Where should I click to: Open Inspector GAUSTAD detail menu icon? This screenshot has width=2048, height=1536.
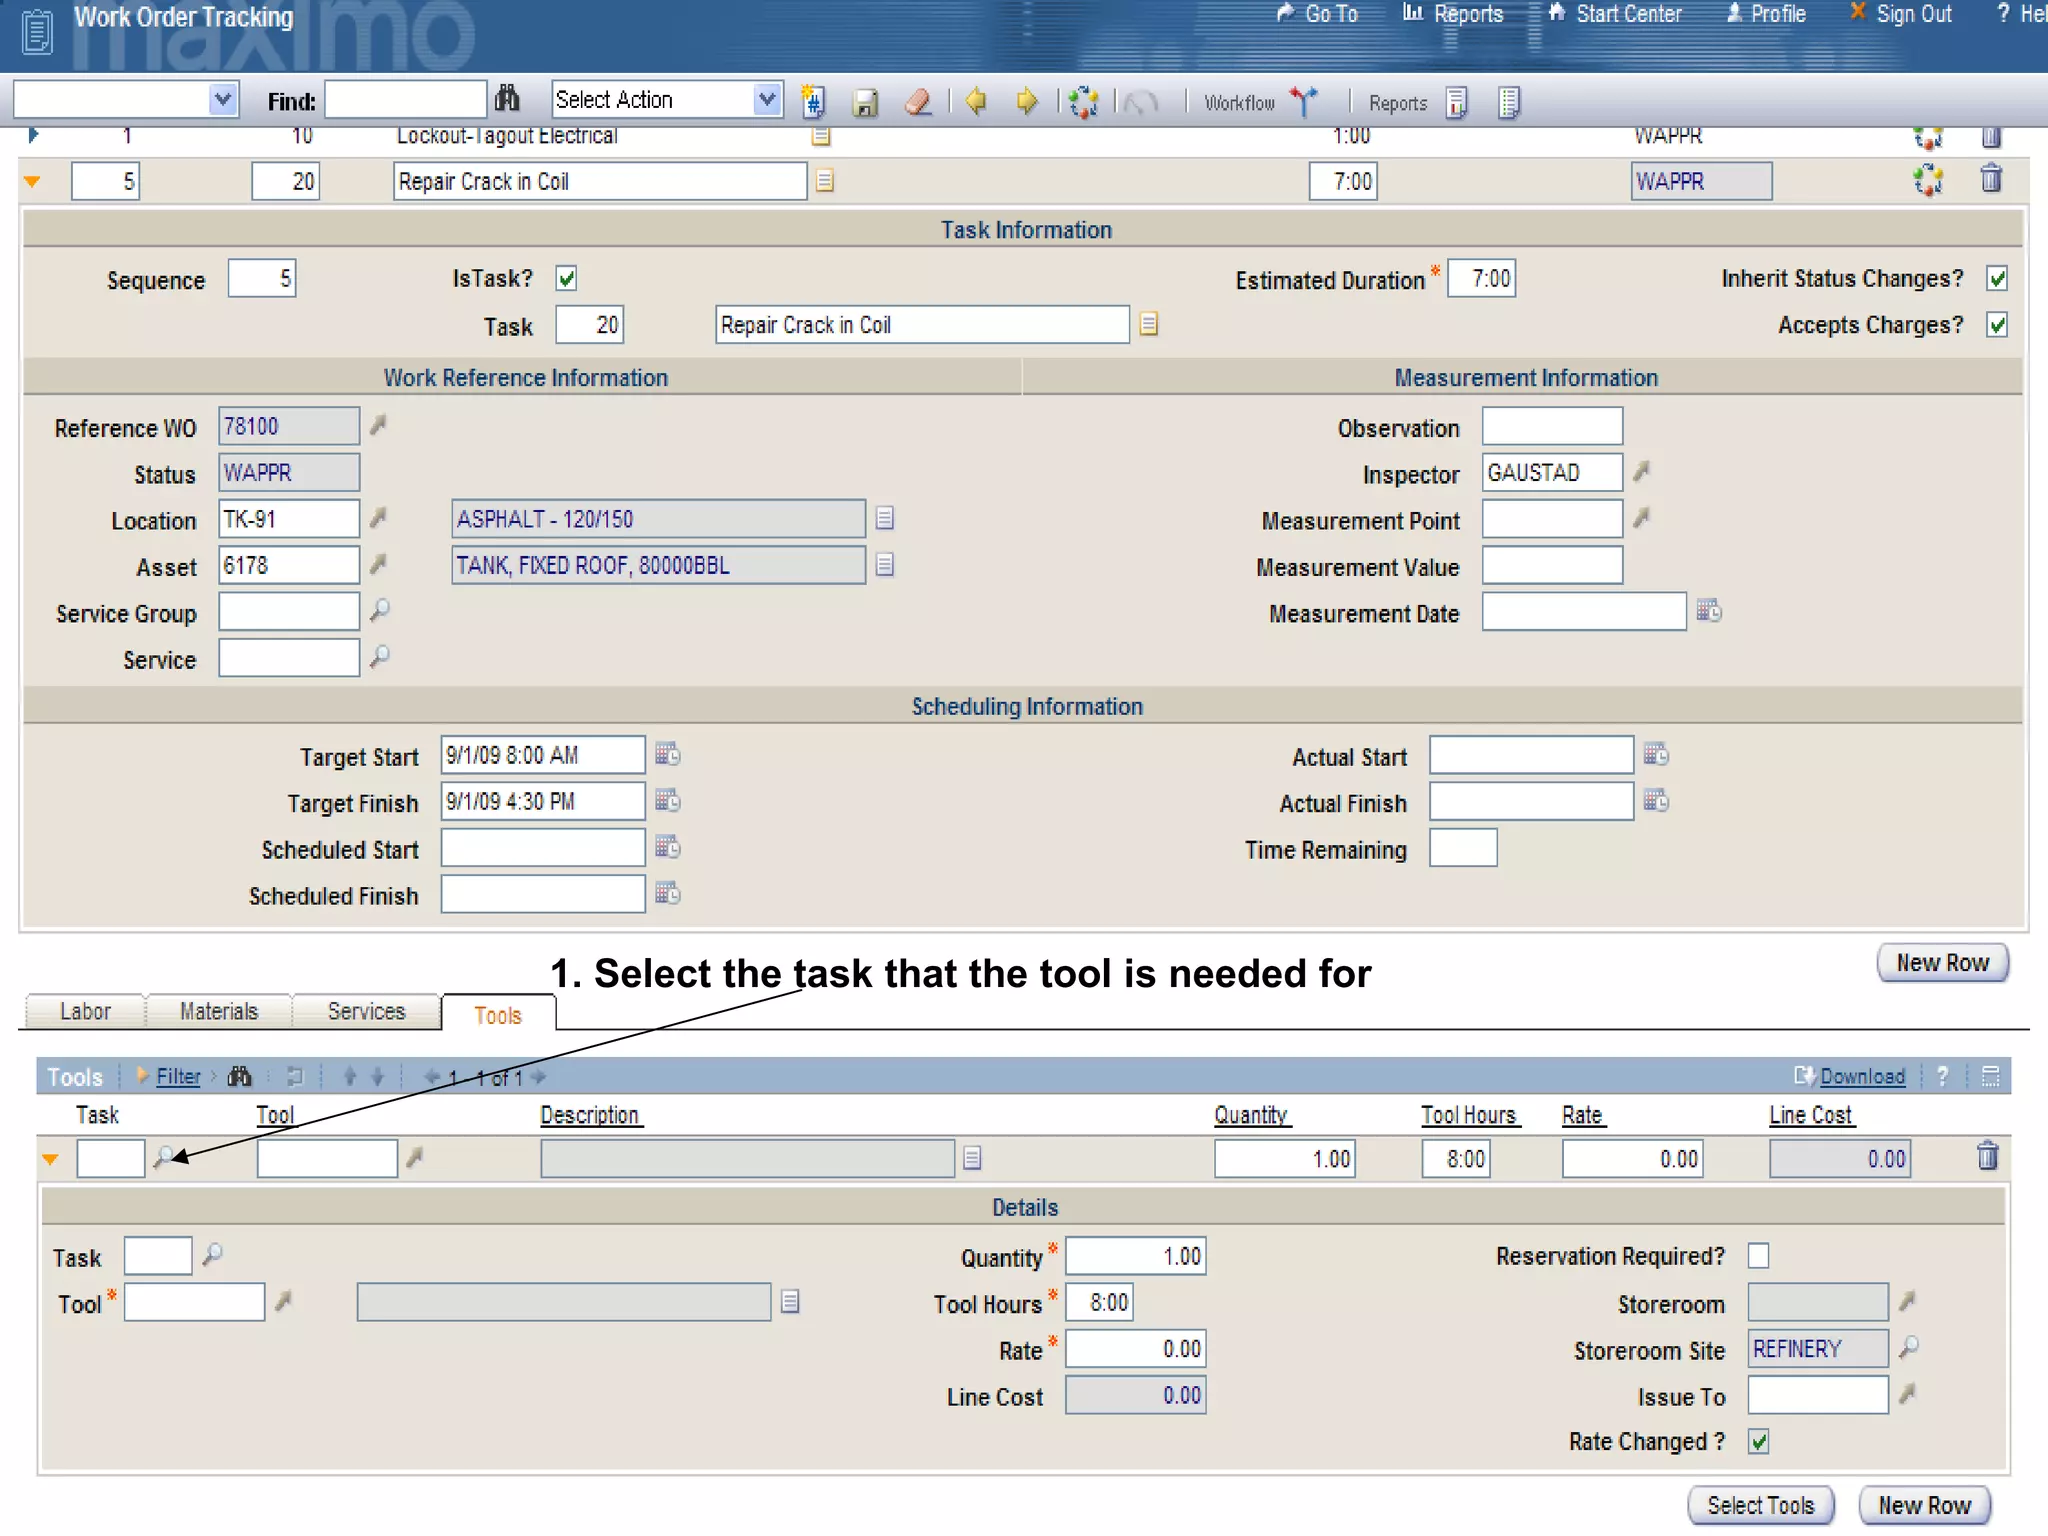point(1642,471)
